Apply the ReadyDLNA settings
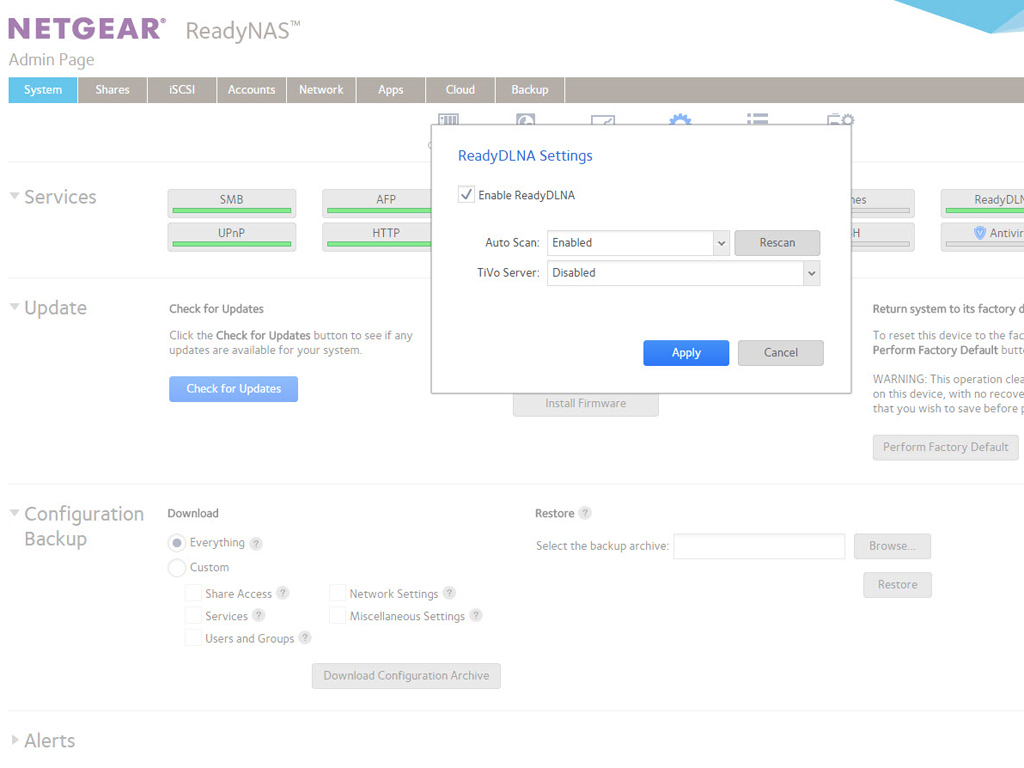Screen dimensions: 1024x768 (x=686, y=353)
